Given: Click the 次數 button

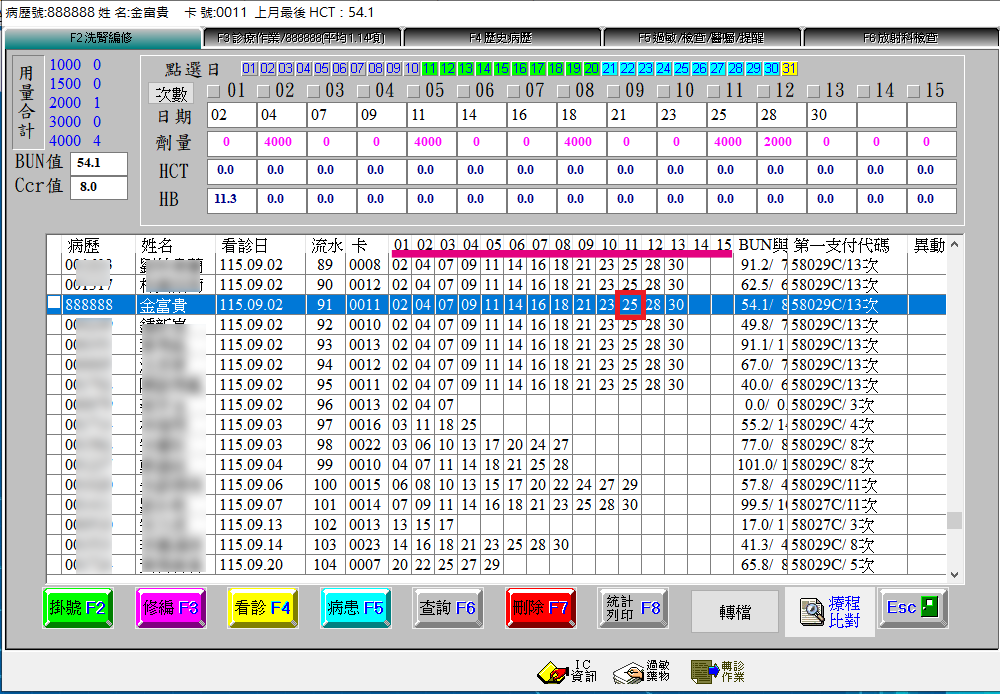Looking at the screenshot, I should pos(171,94).
